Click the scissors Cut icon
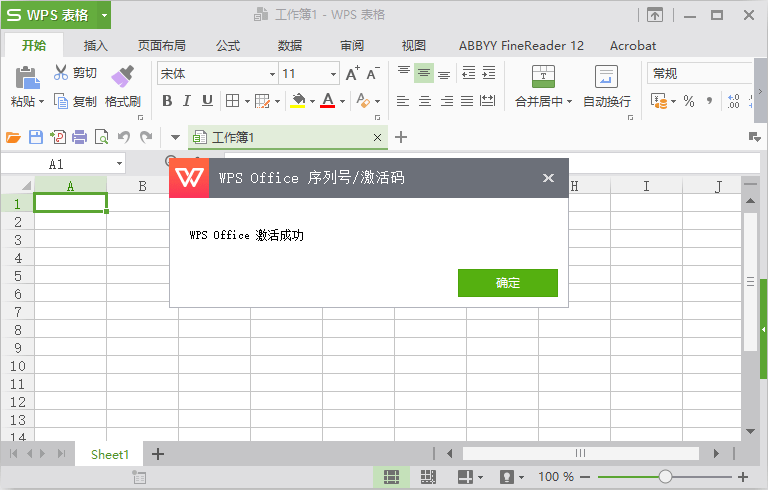This screenshot has width=768, height=490. pos(61,73)
